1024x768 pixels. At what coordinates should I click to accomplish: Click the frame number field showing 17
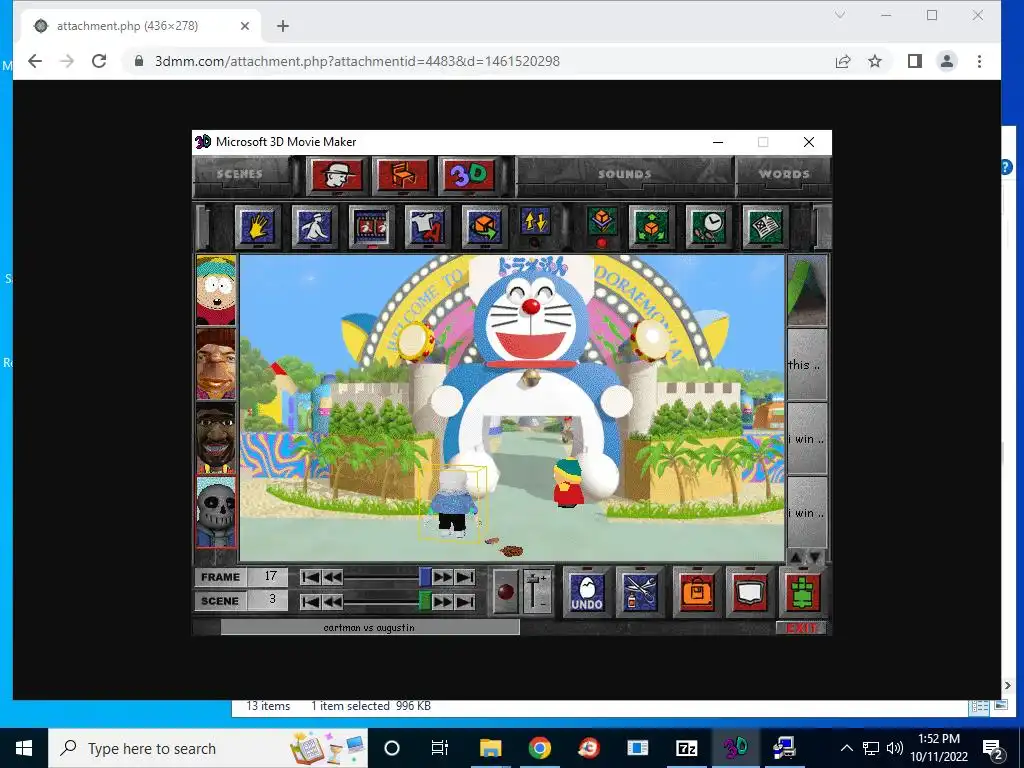click(x=268, y=577)
